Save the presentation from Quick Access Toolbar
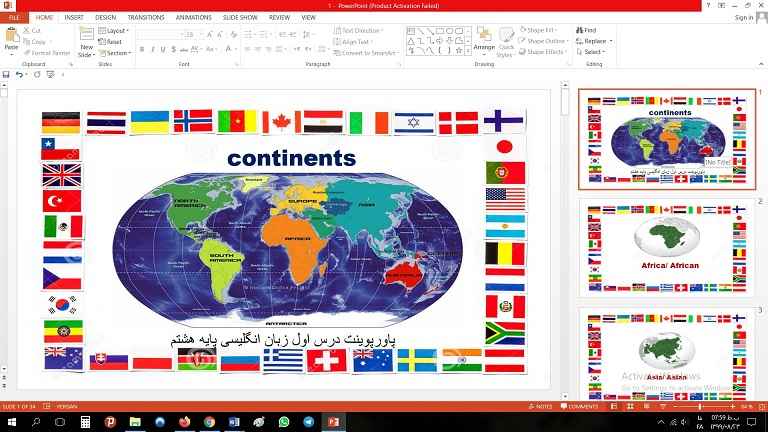The width and height of the screenshot is (768, 432). pyautogui.click(x=7, y=75)
